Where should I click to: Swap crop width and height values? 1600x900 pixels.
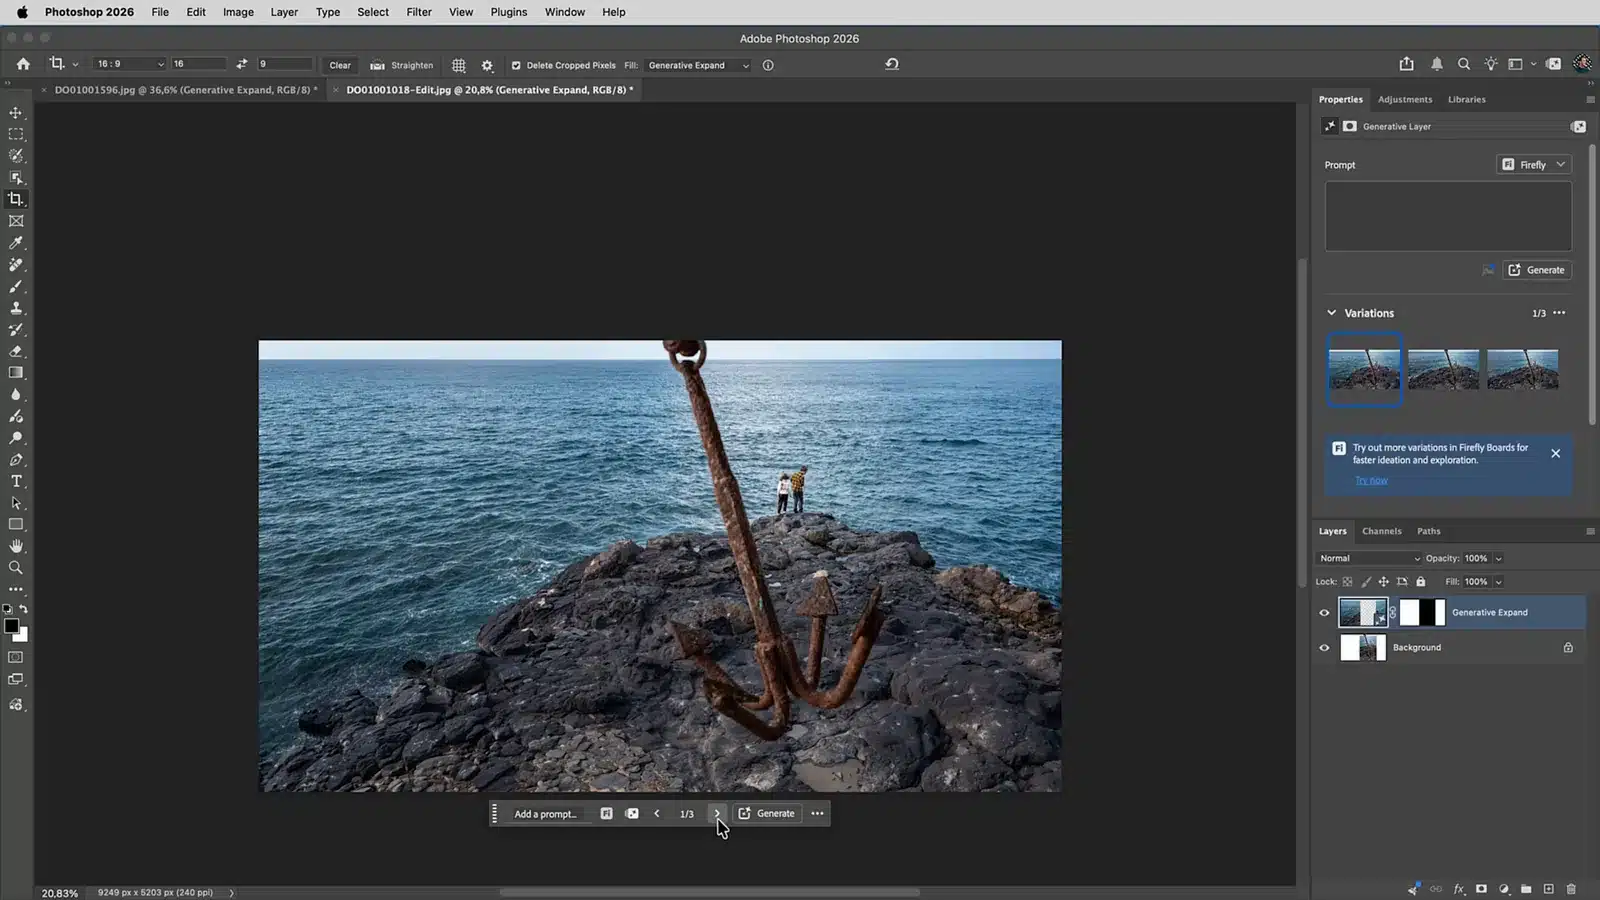(242, 64)
